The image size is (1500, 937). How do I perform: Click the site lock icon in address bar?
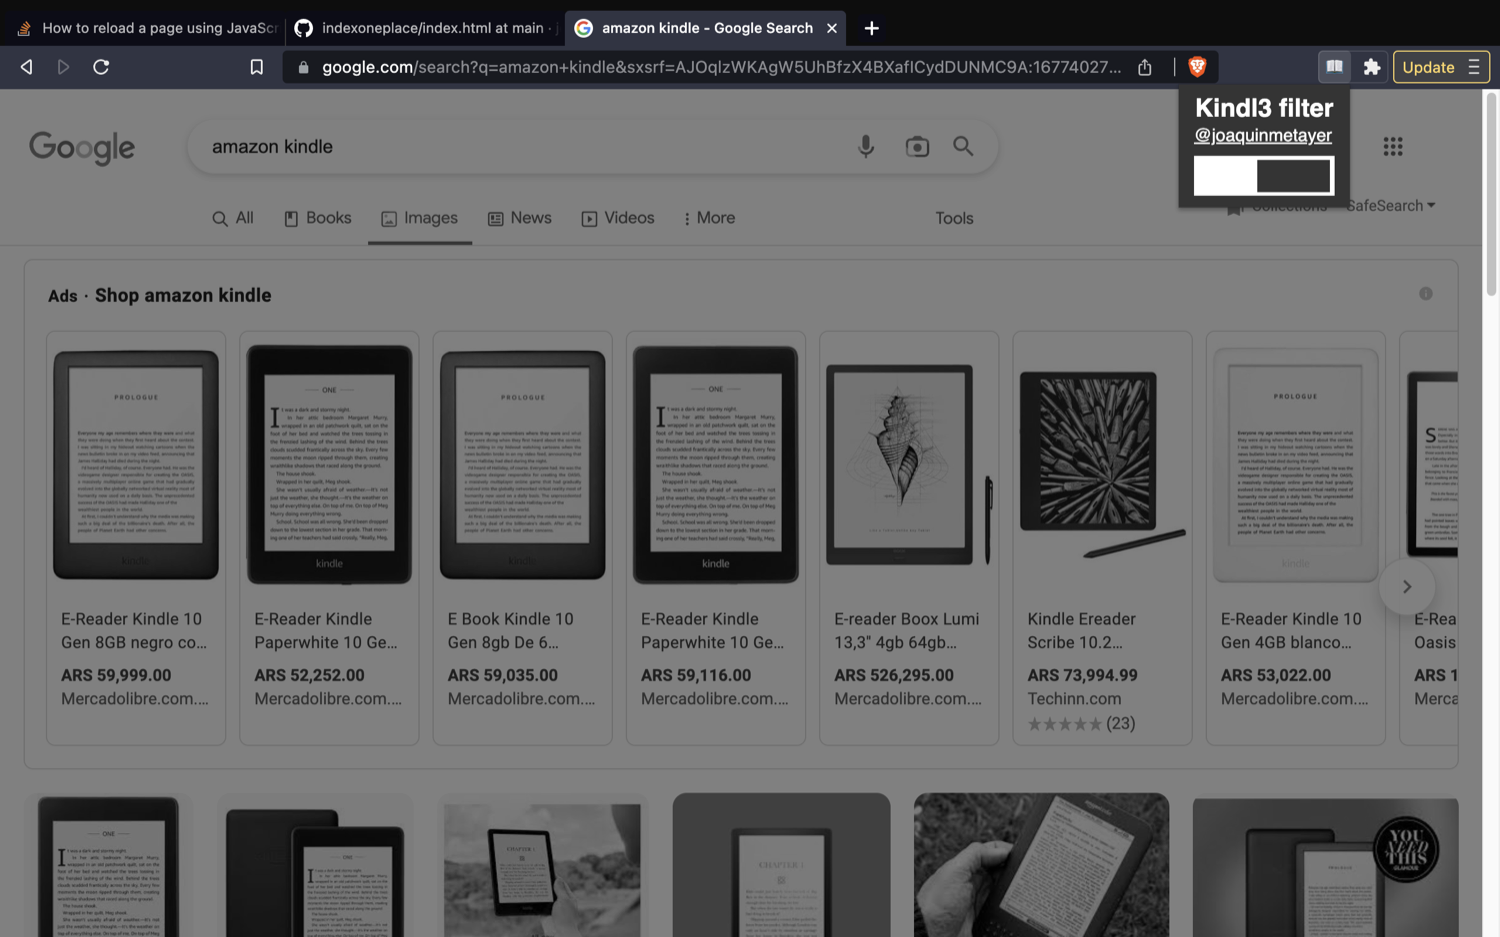click(304, 67)
